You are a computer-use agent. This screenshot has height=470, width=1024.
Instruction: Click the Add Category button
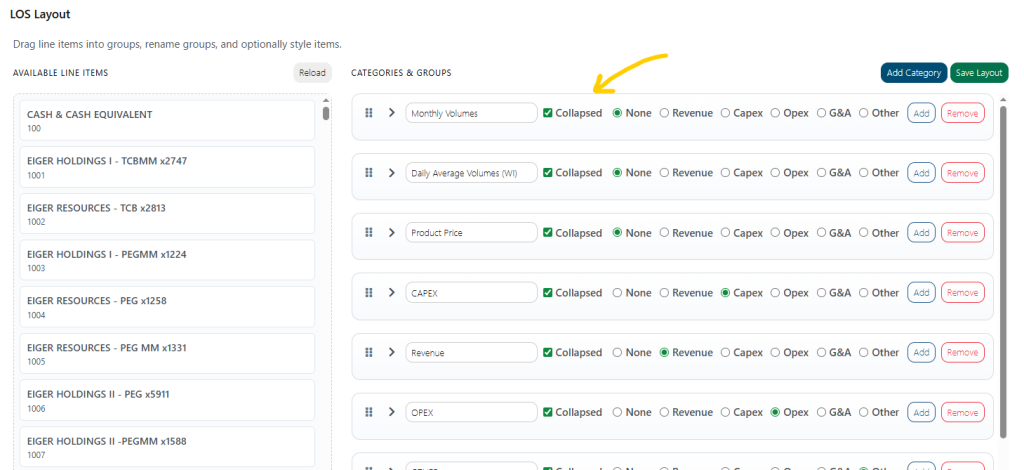(913, 73)
